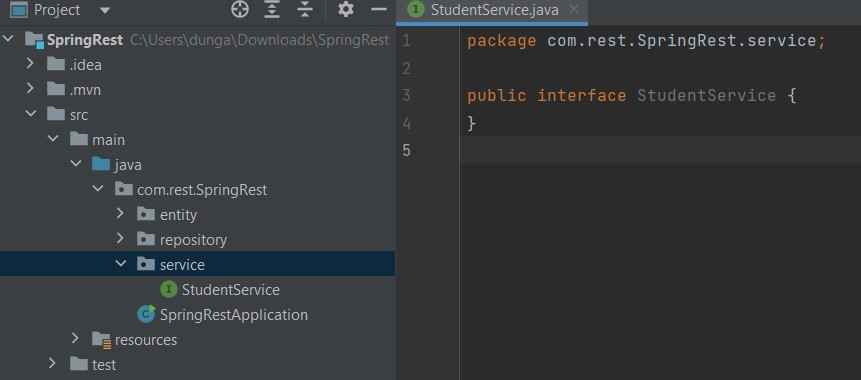Viewport: 861px width, 380px height.
Task: Collapse the SpringRest project root node
Action: (x=8, y=39)
